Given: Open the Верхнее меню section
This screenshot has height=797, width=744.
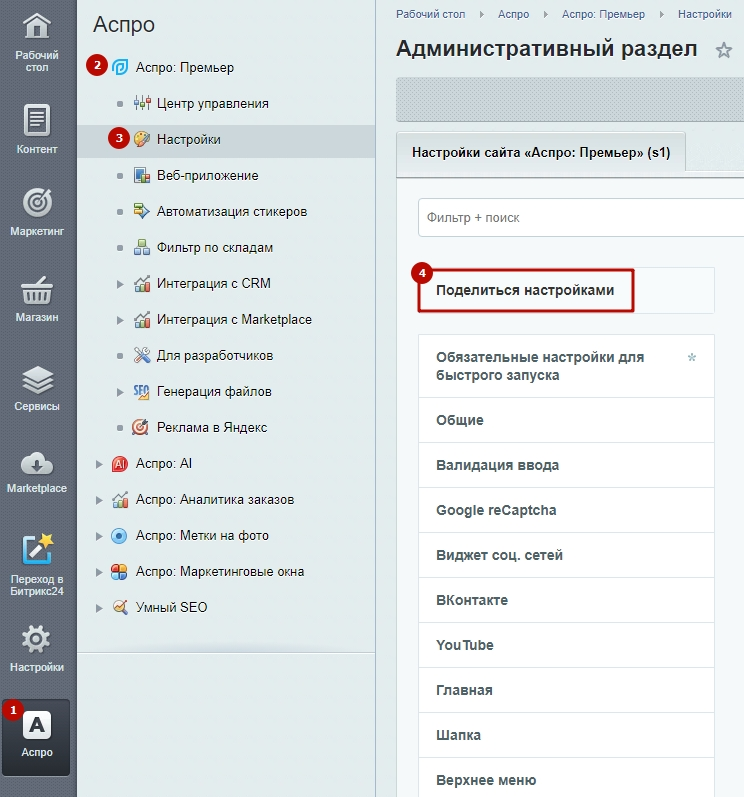Looking at the screenshot, I should click(x=566, y=779).
